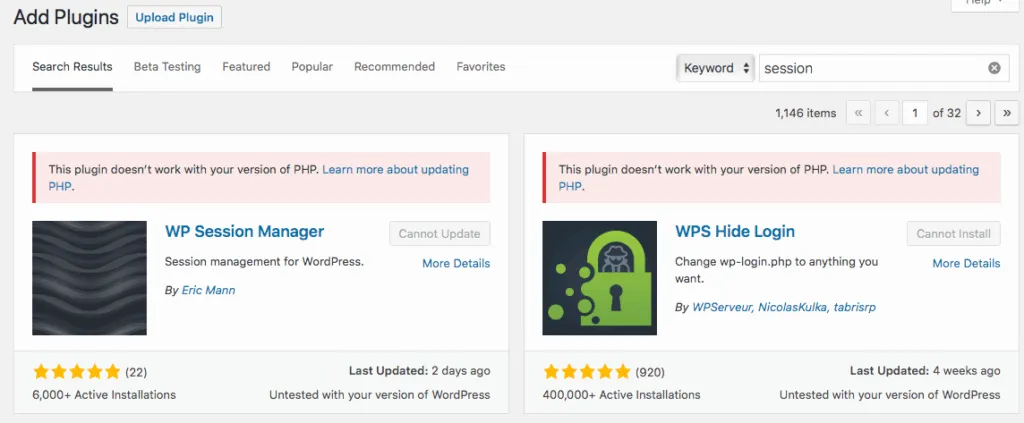
Task: View the Recommended plugins tab
Action: (394, 67)
